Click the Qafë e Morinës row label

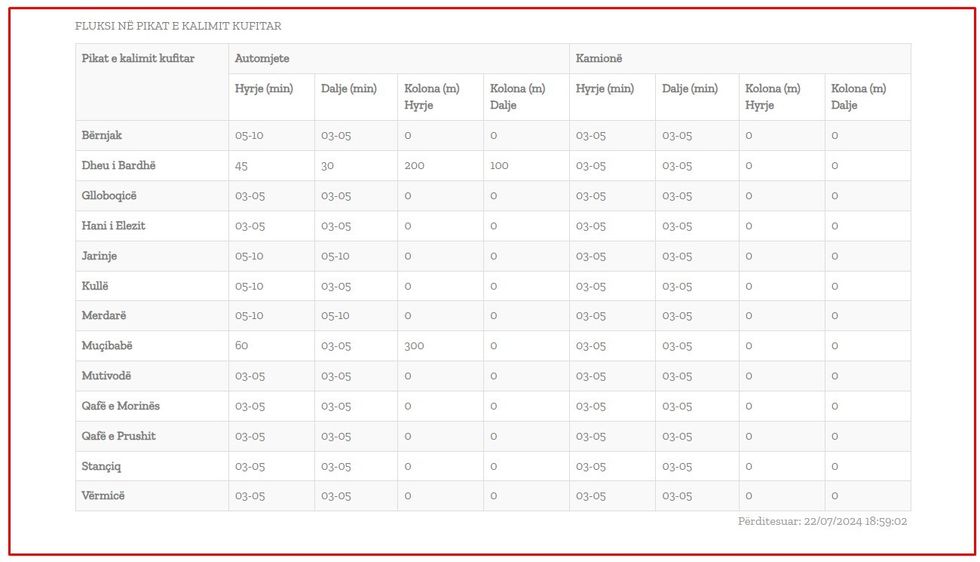pyautogui.click(x=121, y=406)
